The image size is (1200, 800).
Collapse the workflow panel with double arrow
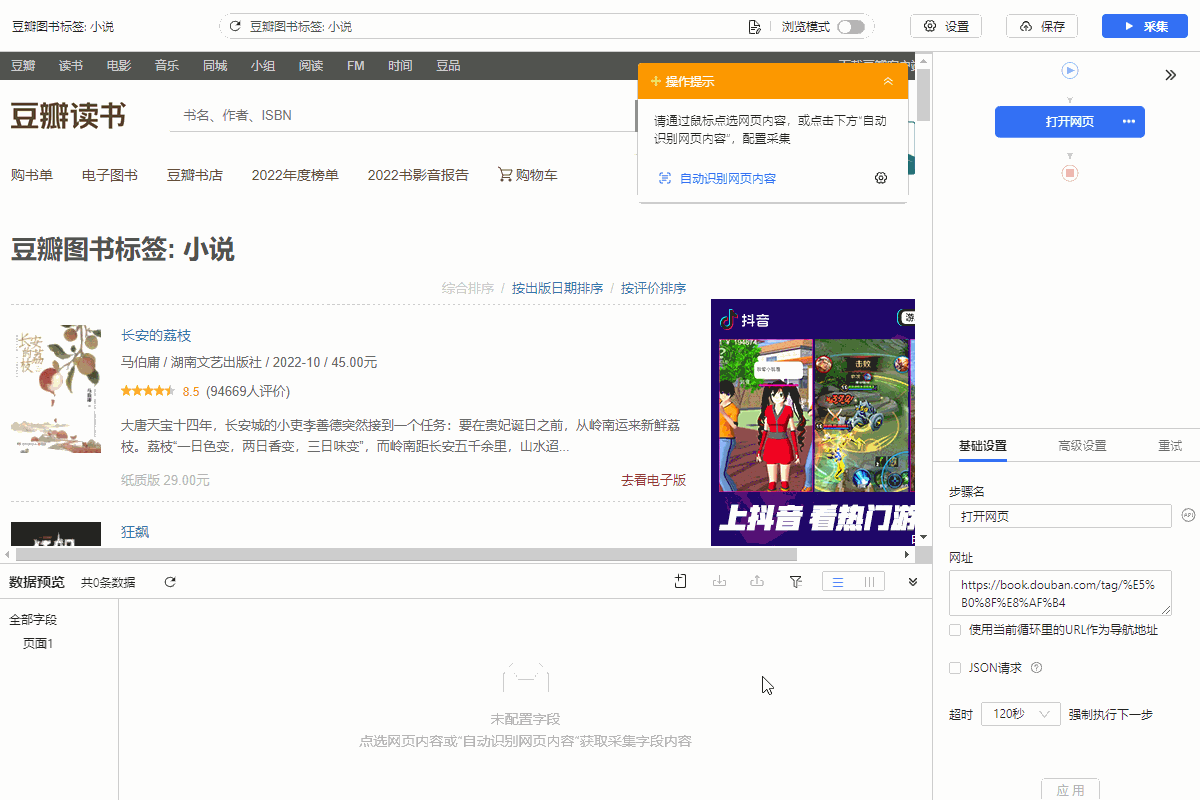point(1171,75)
